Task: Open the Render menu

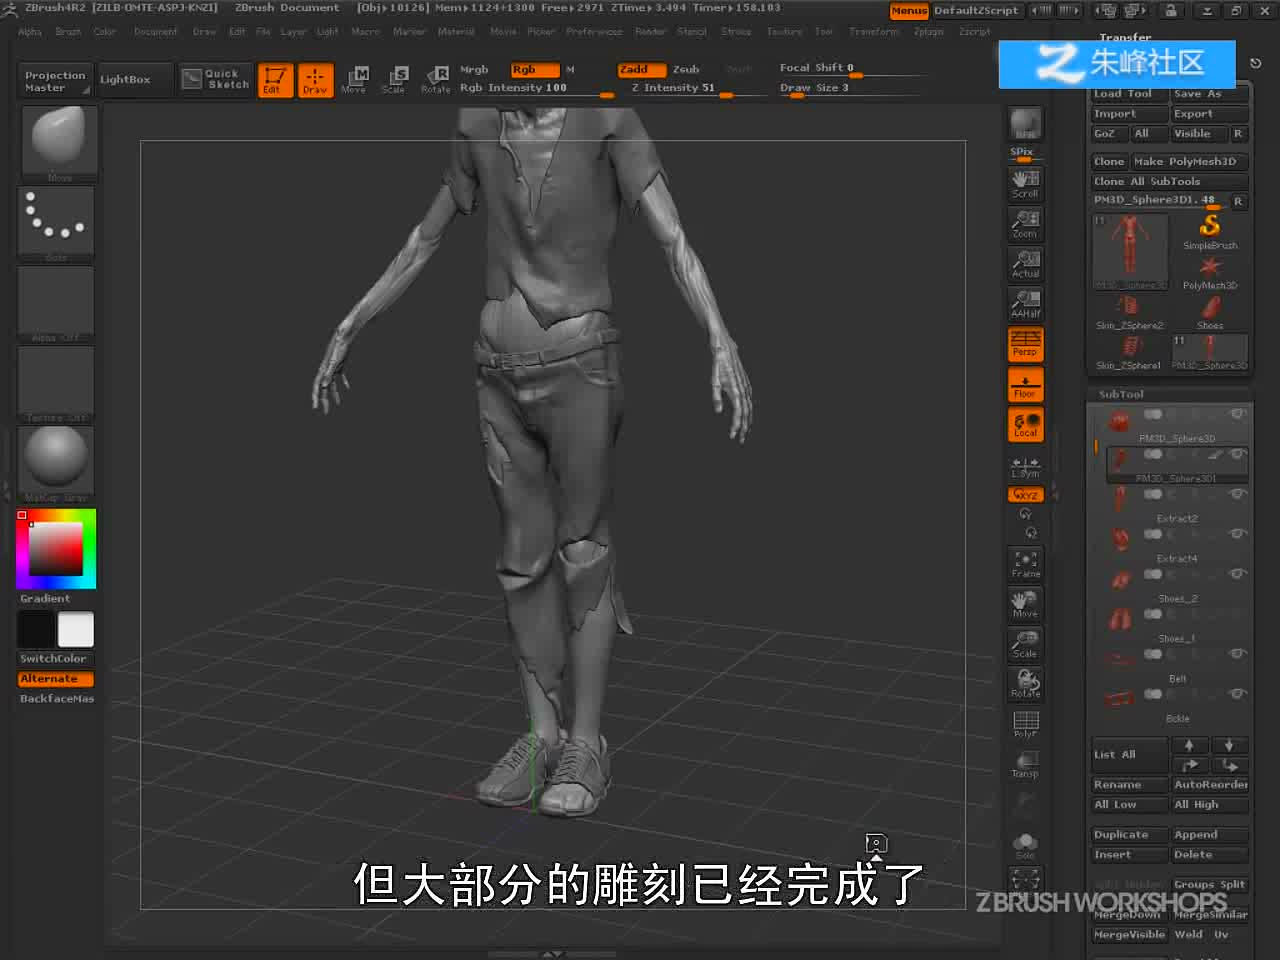Action: [650, 32]
